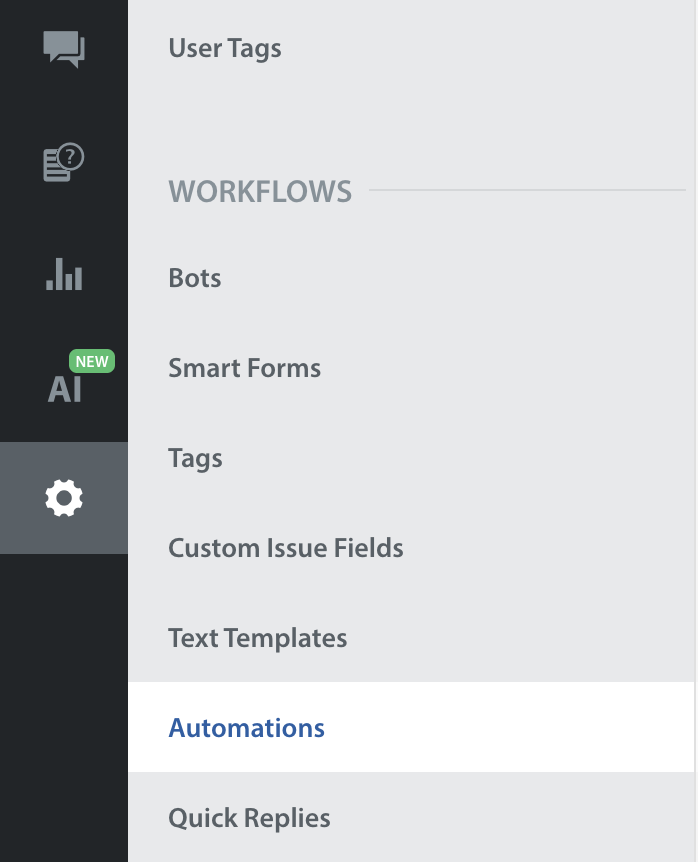Open the FAQ knowledge base icon

[64, 163]
